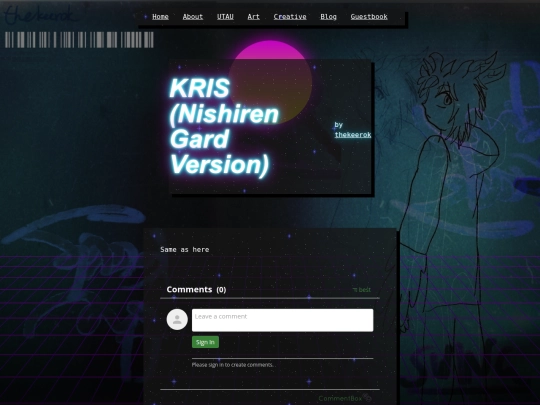Open the Guestbook link

369,17
